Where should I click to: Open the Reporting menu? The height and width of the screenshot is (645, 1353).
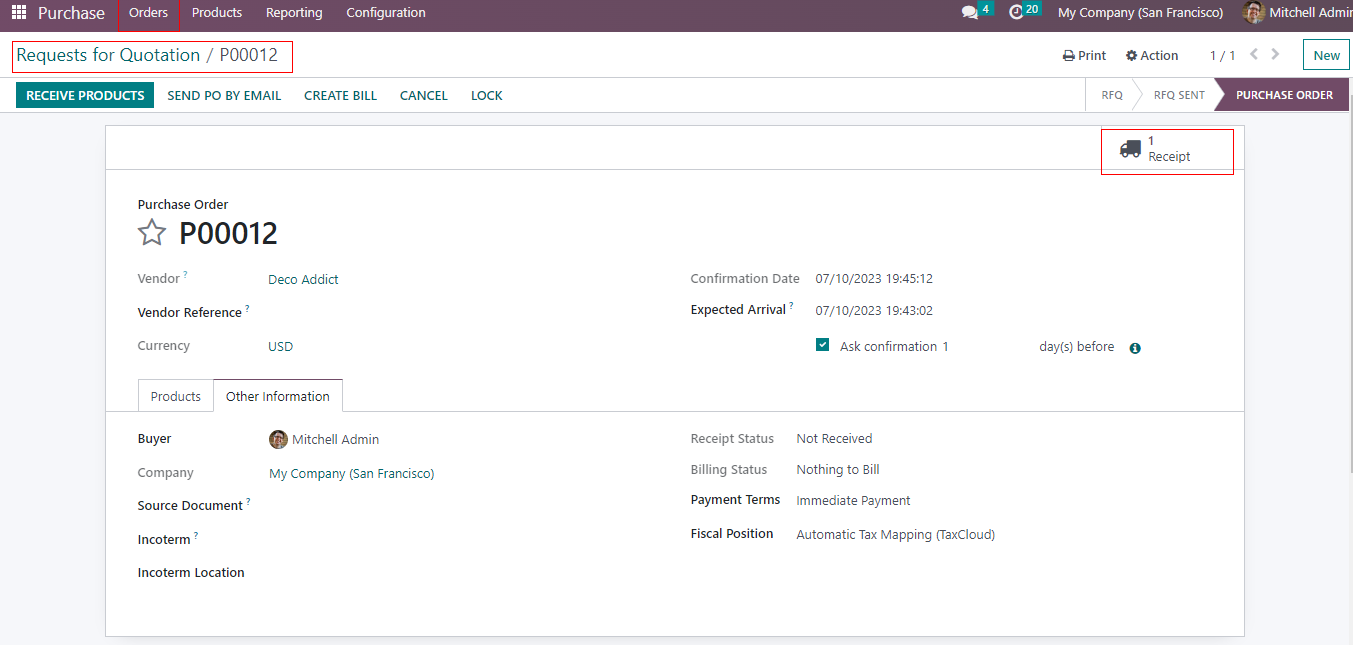294,13
